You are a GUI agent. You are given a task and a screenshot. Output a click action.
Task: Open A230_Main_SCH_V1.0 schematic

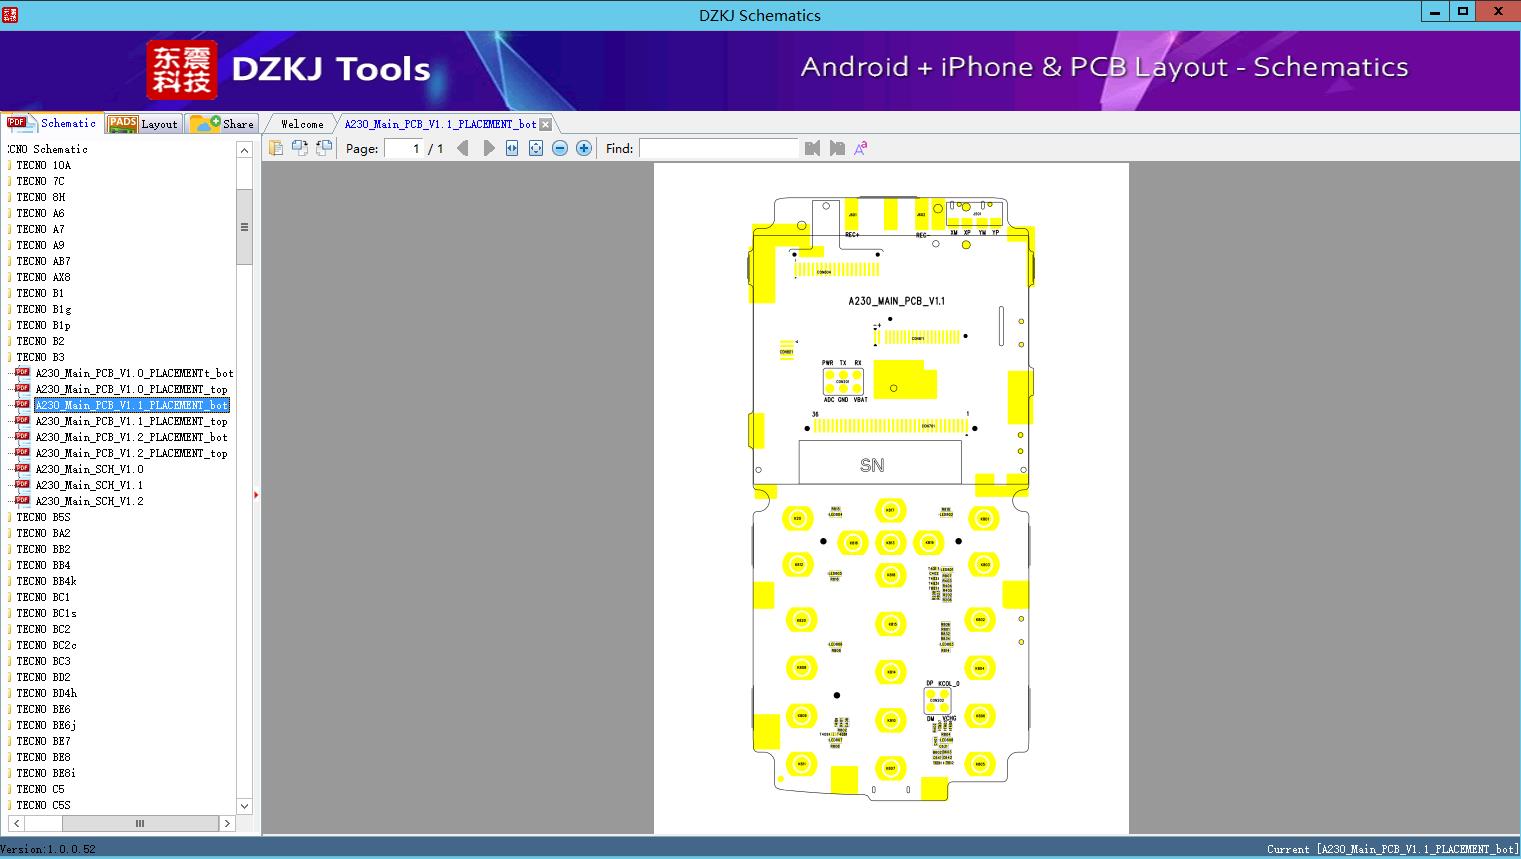[x=90, y=469]
